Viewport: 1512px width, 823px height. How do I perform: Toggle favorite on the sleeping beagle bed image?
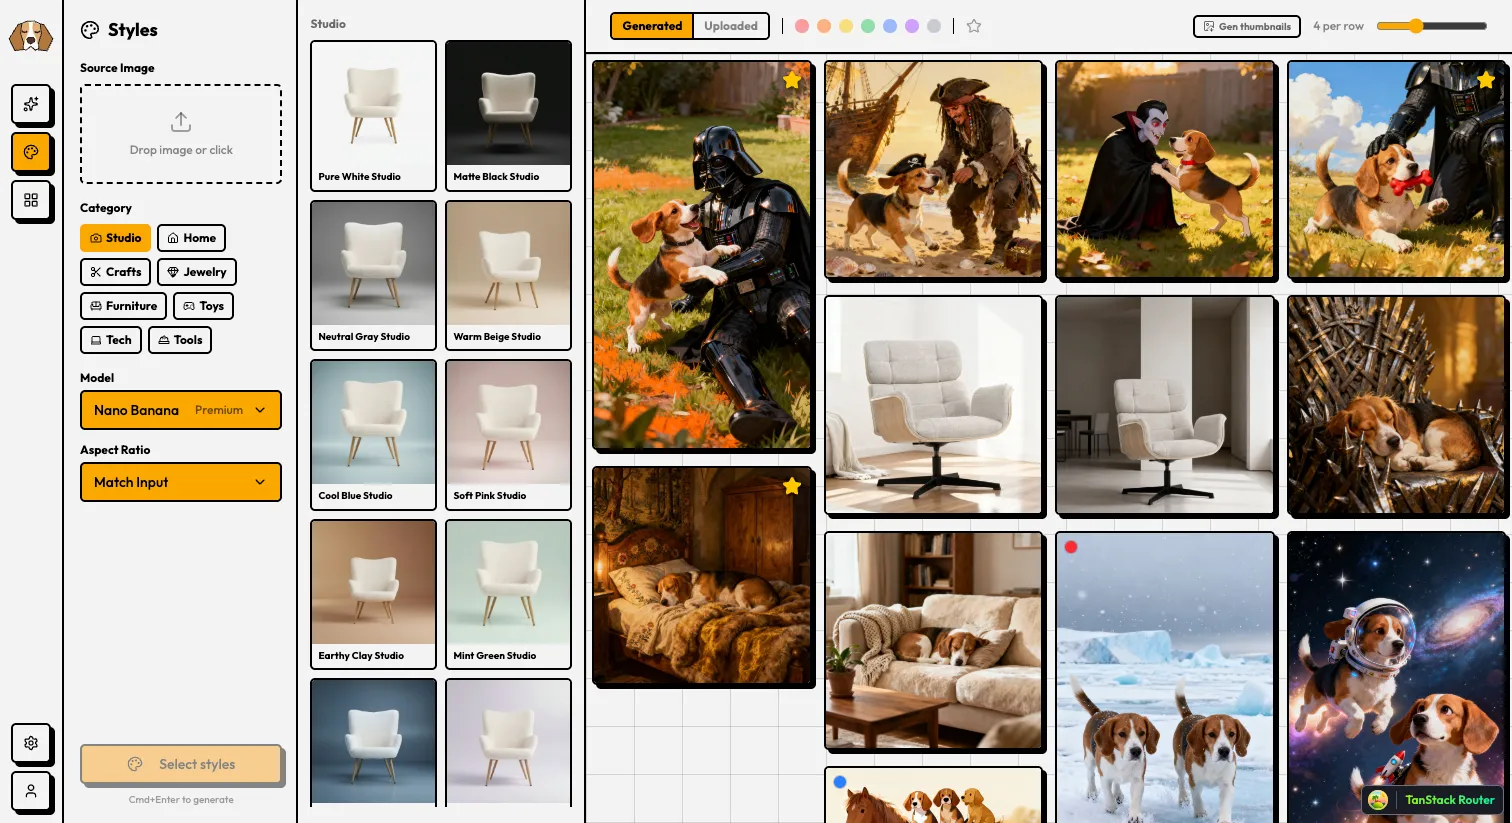[x=792, y=485]
